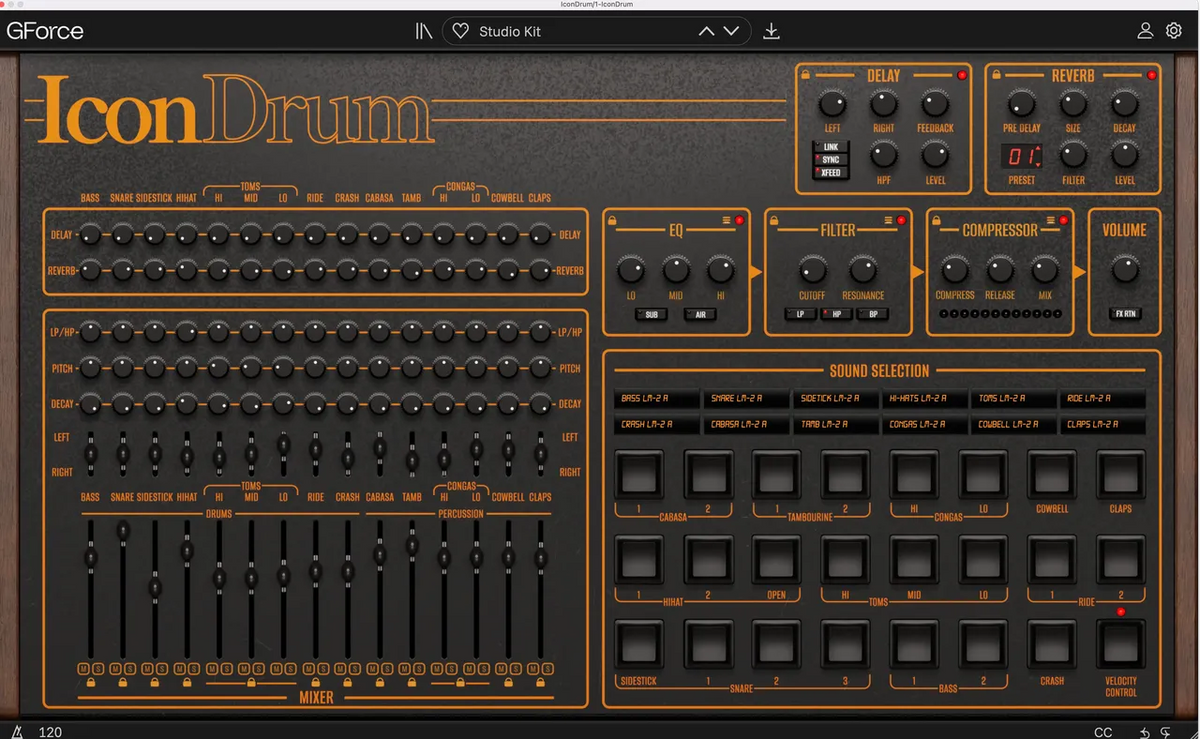Click the Snare channel volume fader
This screenshot has height=739, width=1200.
(123, 529)
